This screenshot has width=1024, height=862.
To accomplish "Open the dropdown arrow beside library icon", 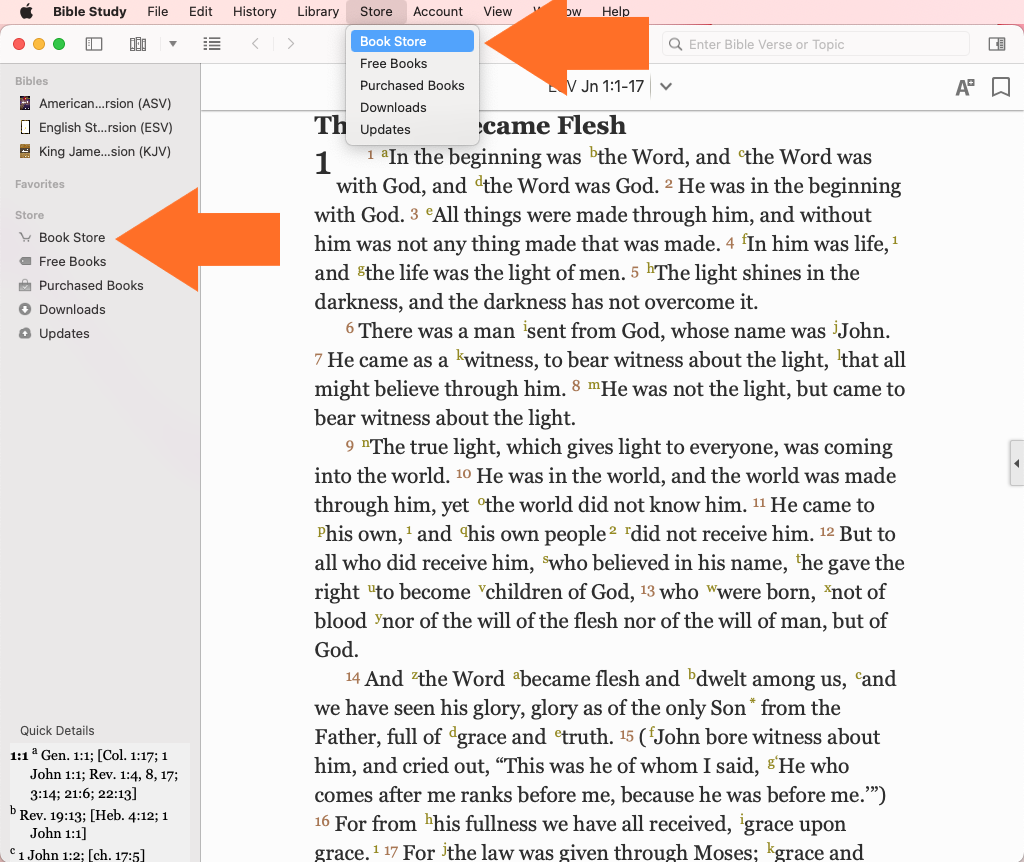I will click(172, 44).
